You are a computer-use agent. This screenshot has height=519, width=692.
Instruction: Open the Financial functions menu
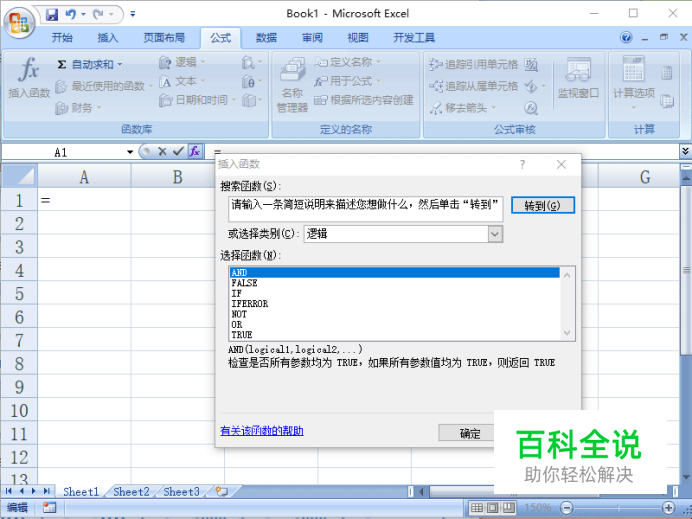point(78,108)
